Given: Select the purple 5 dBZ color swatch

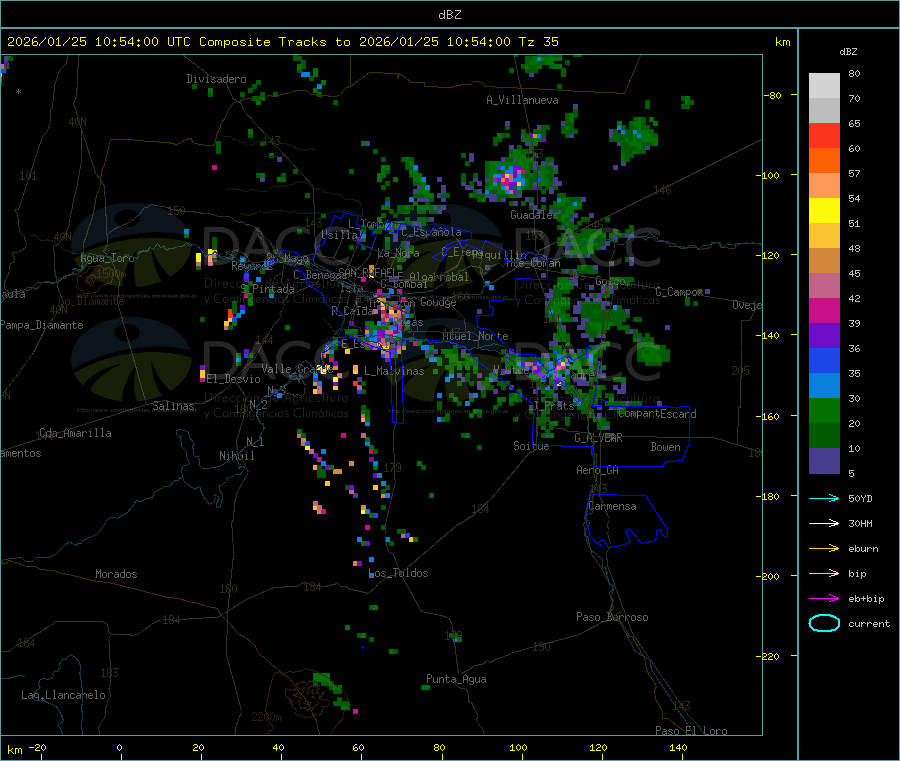Looking at the screenshot, I should pos(824,461).
